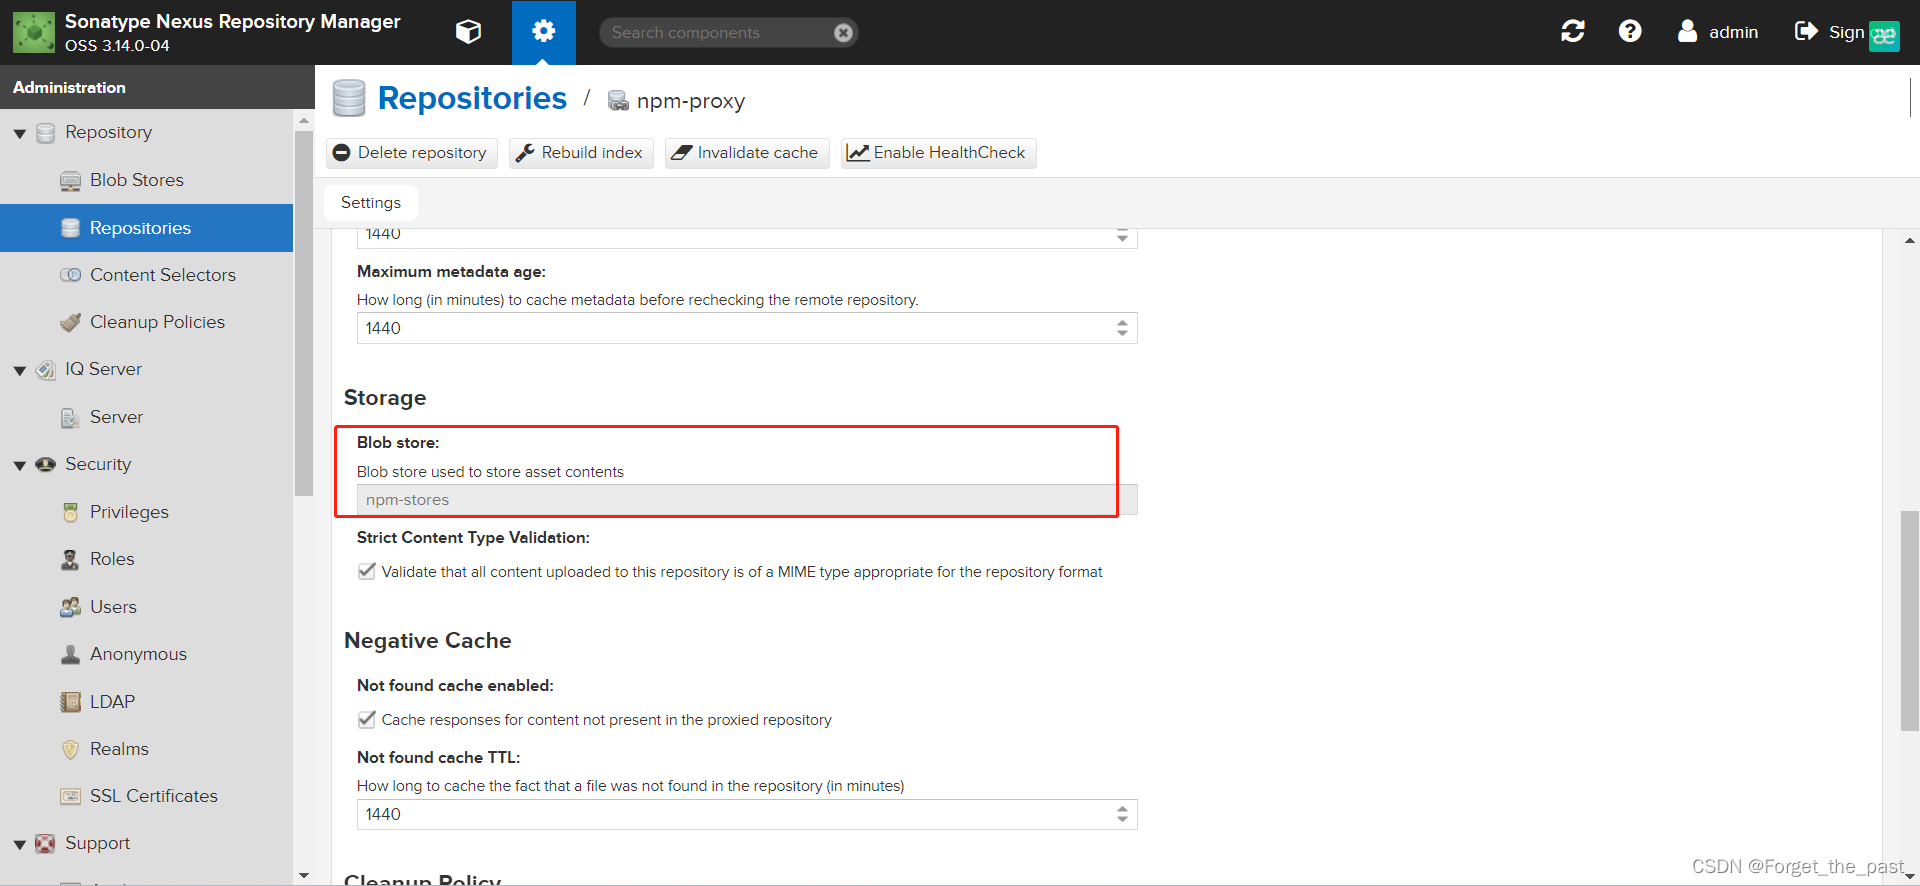Open SSL Certificates menu item
Viewport: 1920px width, 886px height.
(x=154, y=796)
